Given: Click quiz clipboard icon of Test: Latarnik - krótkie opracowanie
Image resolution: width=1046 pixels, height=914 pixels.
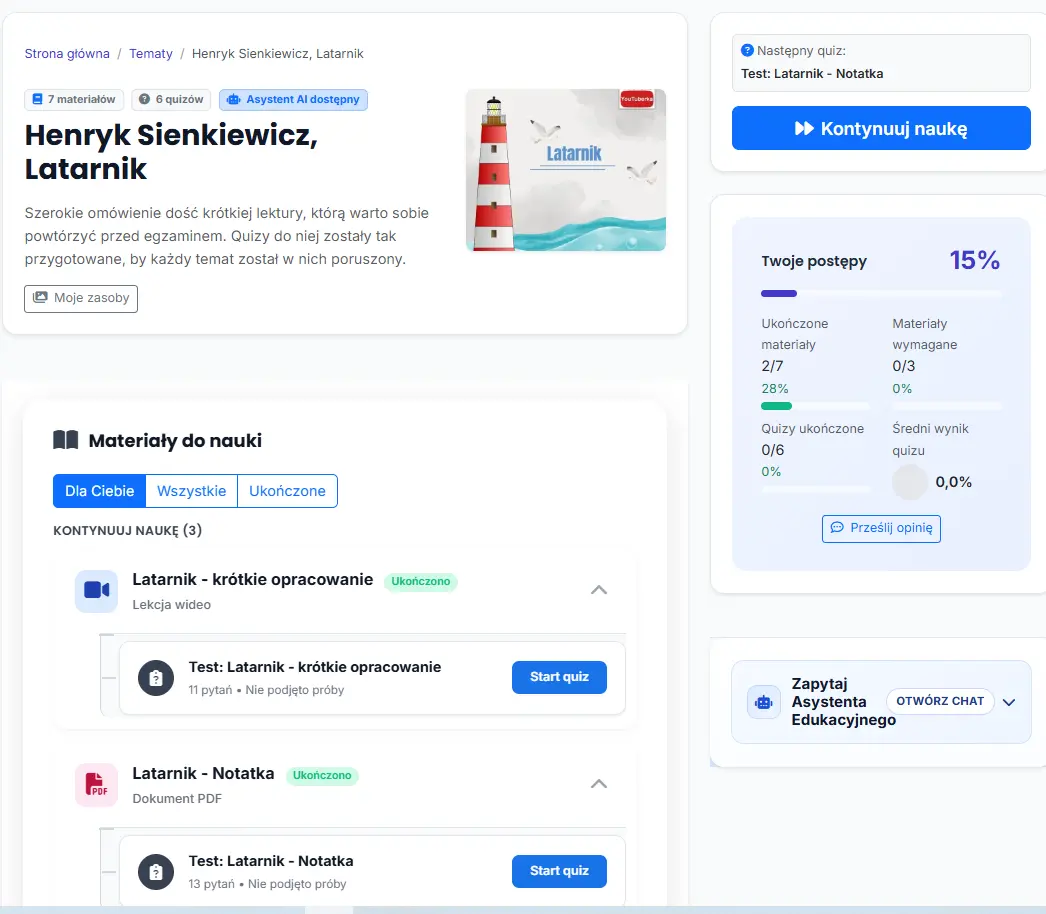Looking at the screenshot, I should (155, 678).
